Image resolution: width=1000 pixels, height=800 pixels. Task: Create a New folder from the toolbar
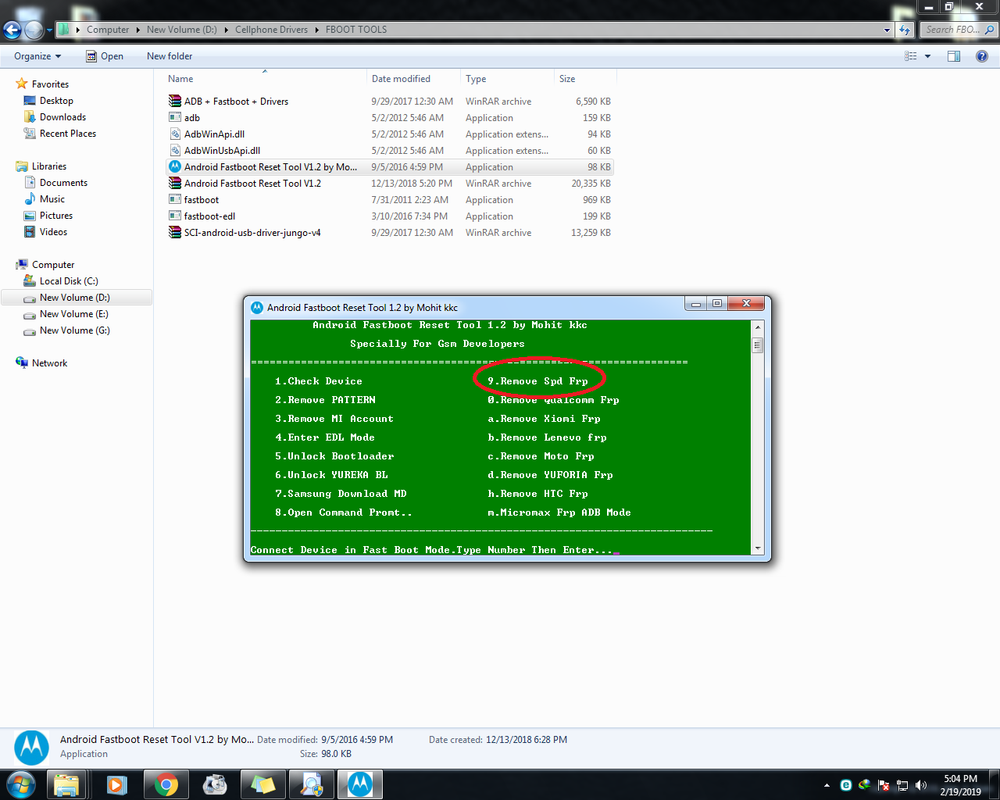(169, 56)
